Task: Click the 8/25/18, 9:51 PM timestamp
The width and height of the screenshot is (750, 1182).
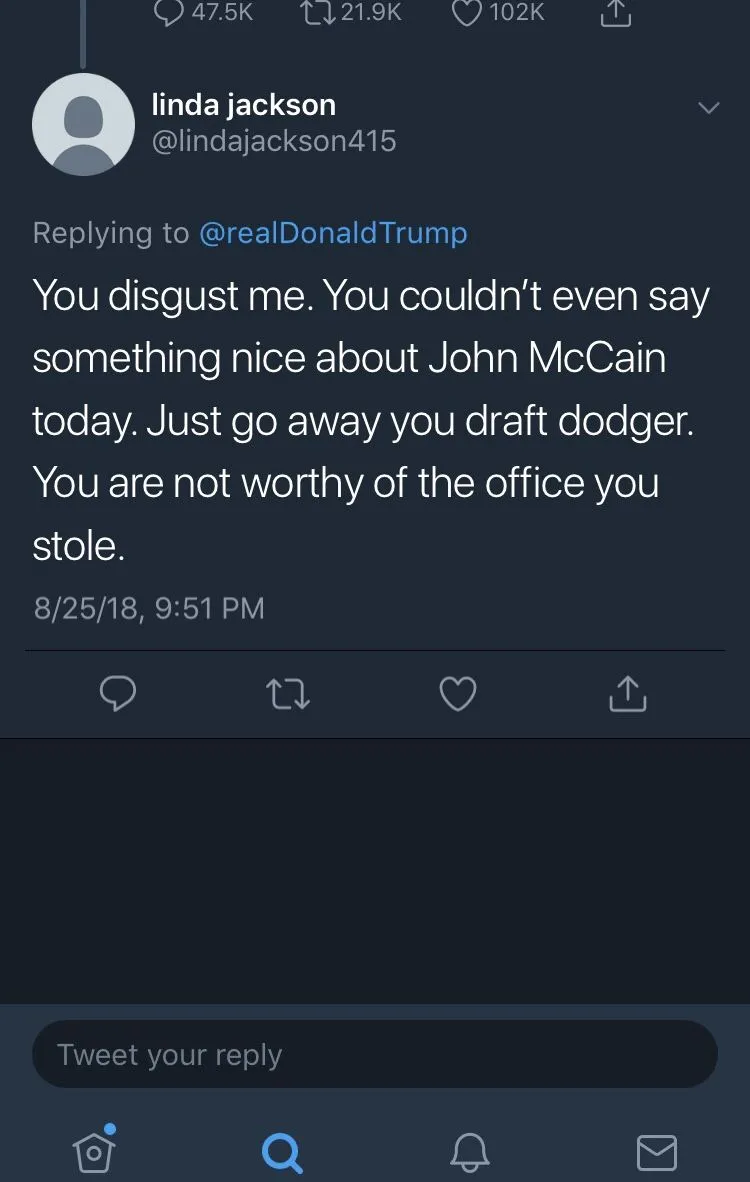Action: tap(149, 607)
